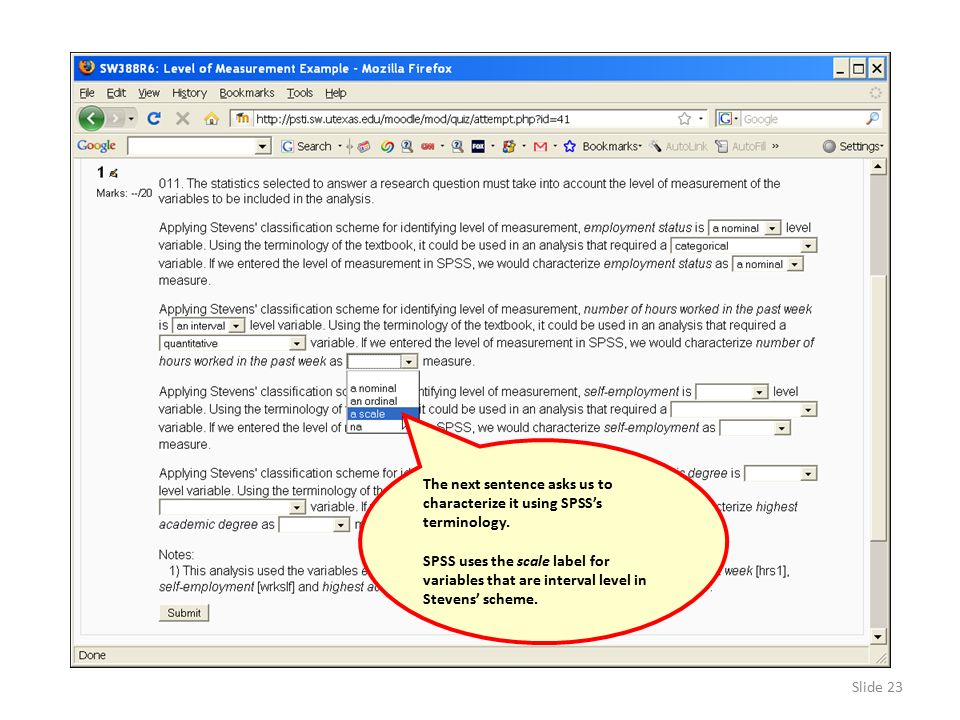Open the employment status 'a nominal' Stevens dropdown

[x=744, y=228]
